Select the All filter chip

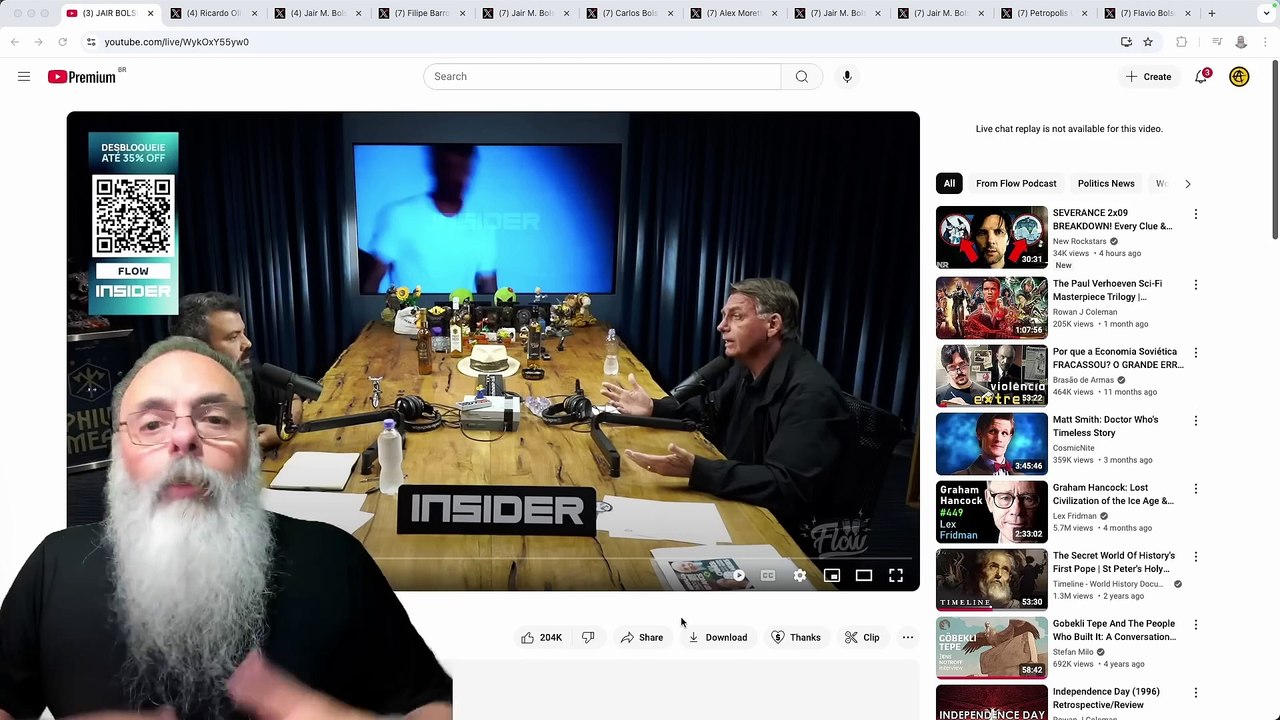(949, 184)
